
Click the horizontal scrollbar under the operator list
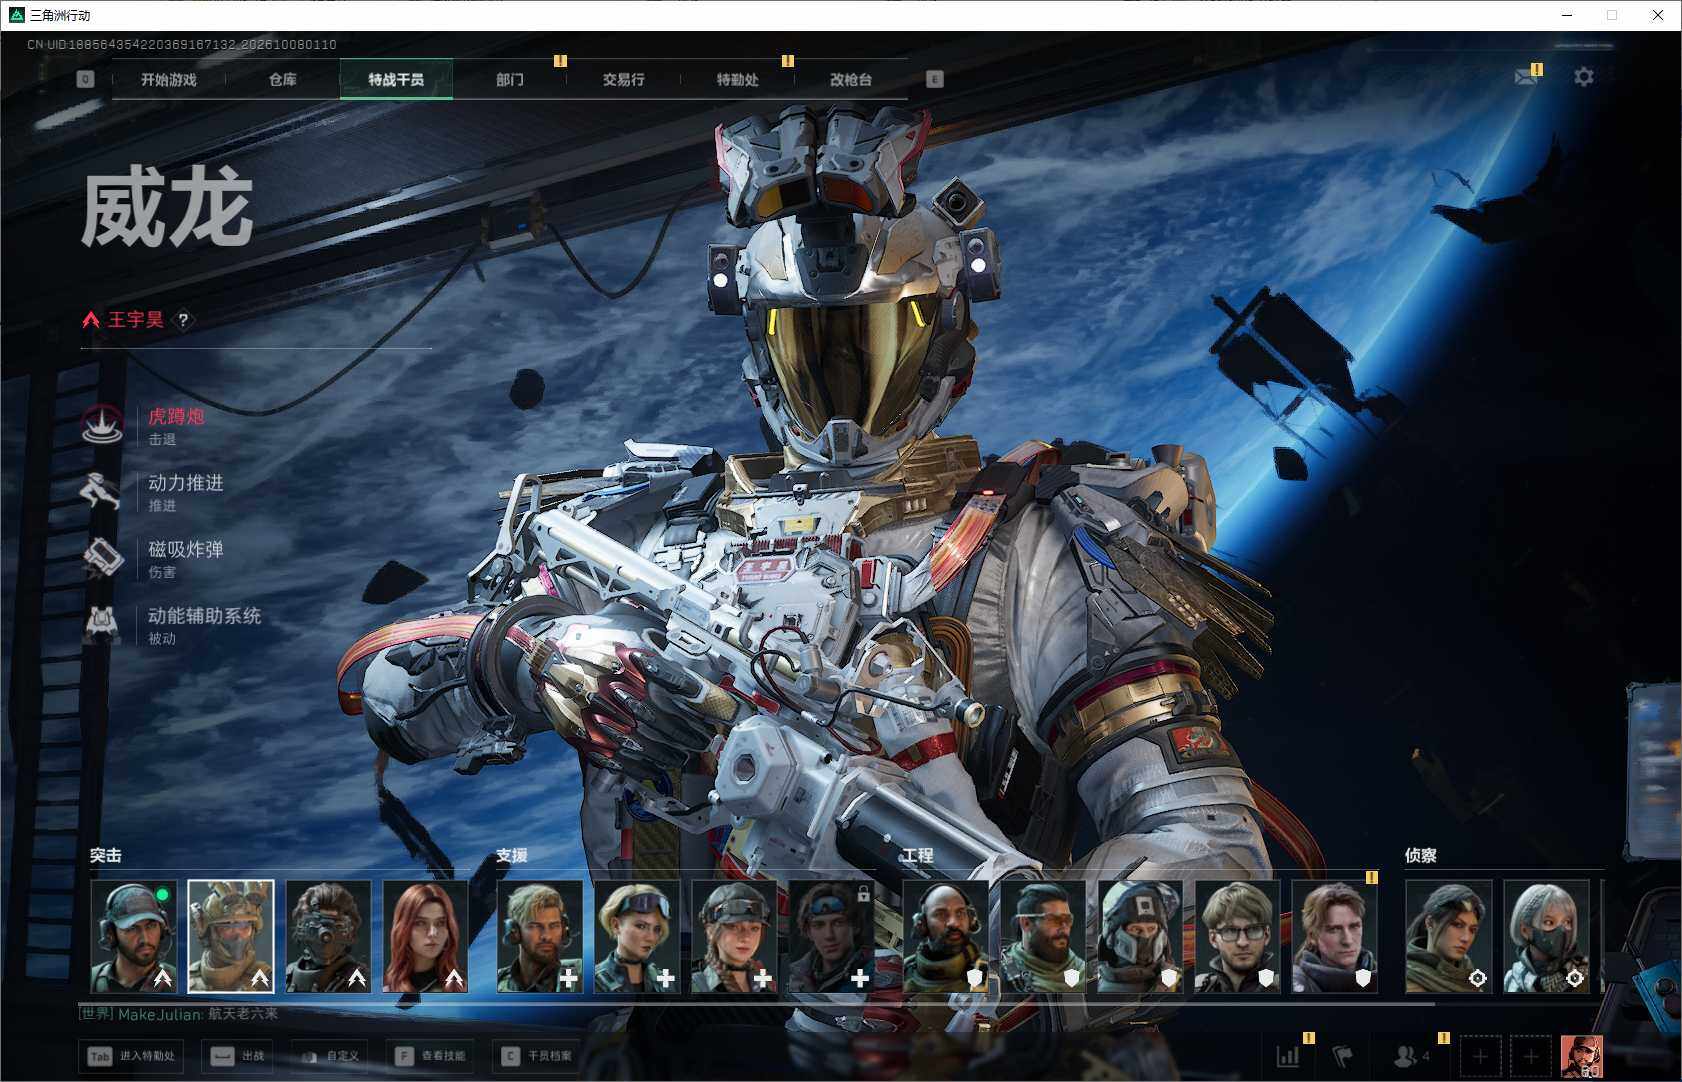coord(756,1003)
